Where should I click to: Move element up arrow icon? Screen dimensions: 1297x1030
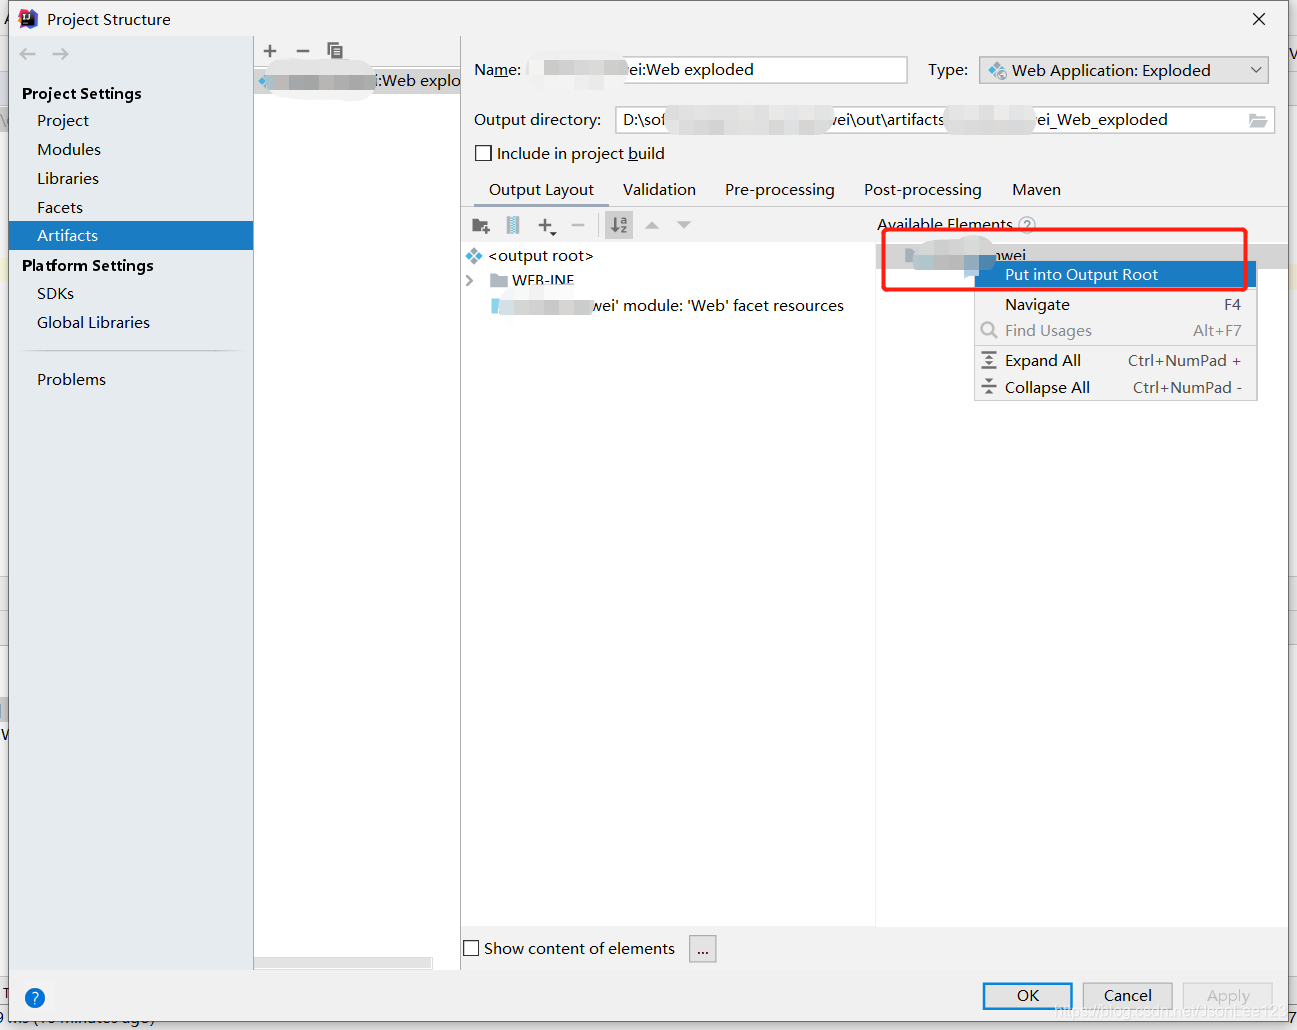652,225
